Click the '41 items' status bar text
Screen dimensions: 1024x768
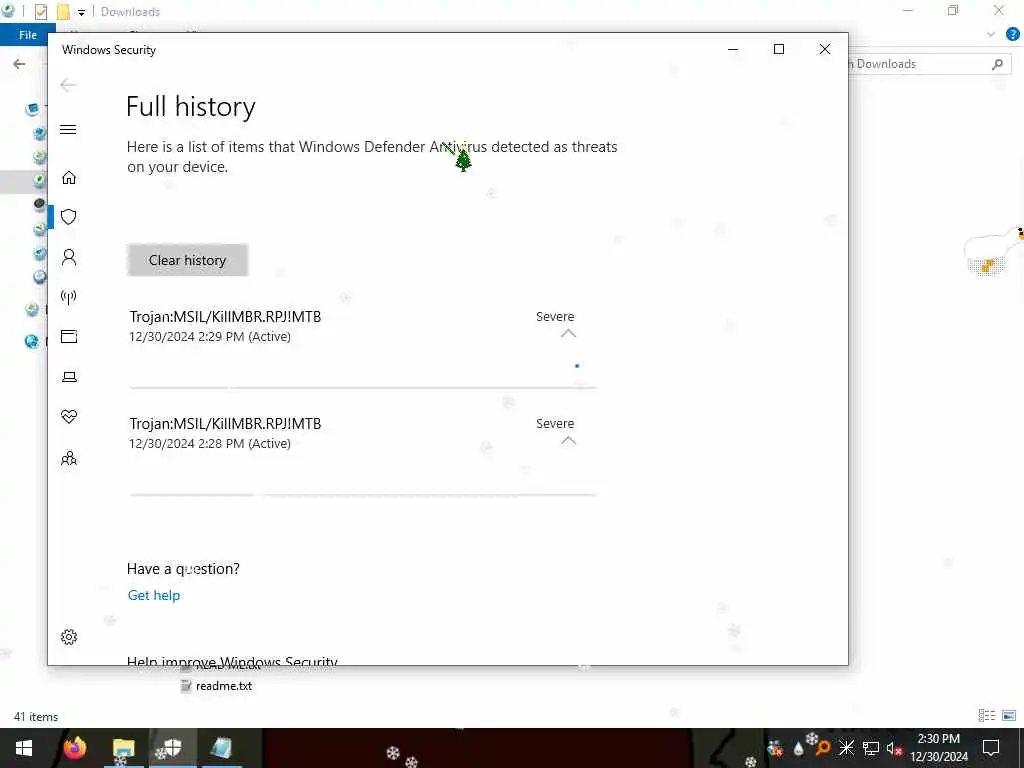pyautogui.click(x=36, y=716)
